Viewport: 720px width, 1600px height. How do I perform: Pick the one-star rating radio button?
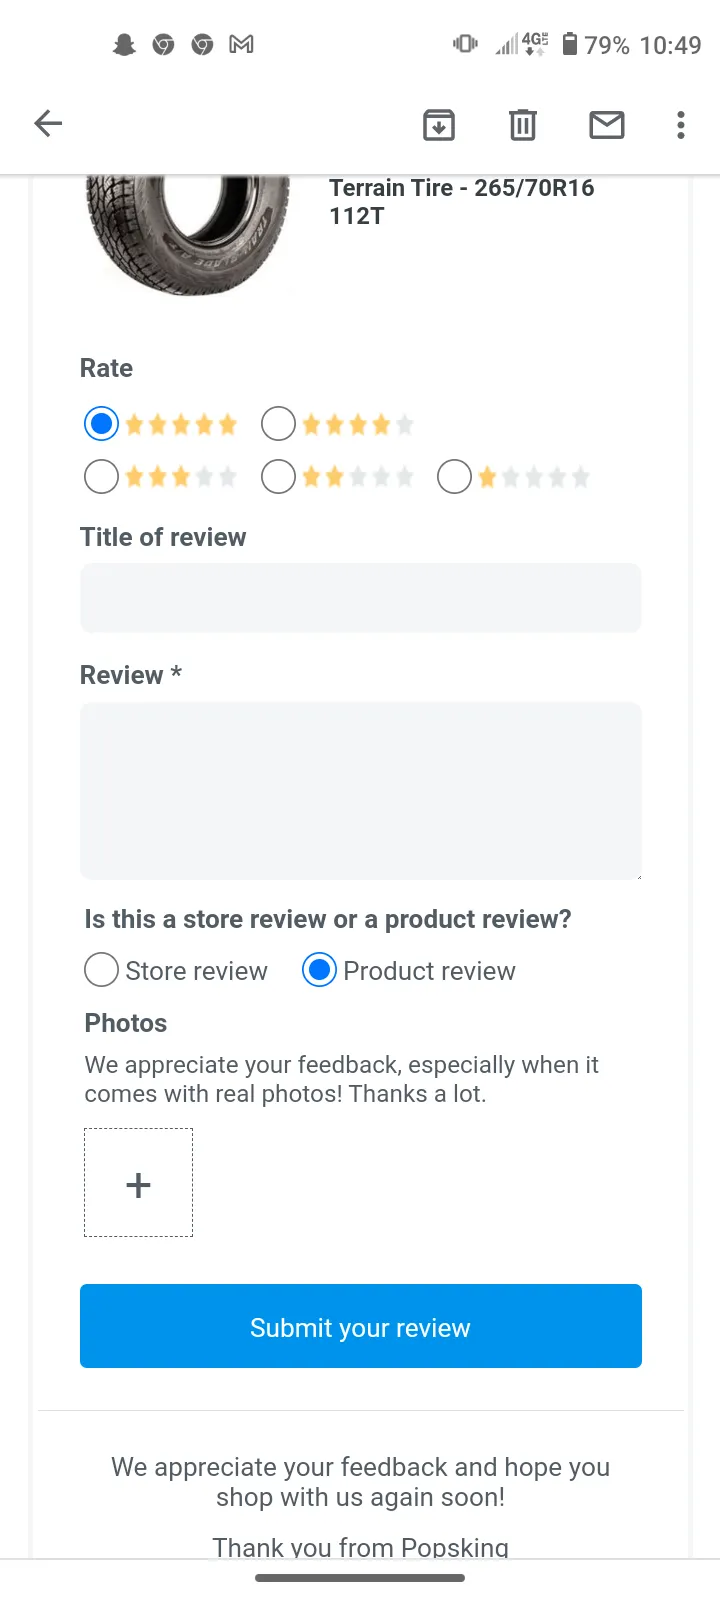point(454,477)
